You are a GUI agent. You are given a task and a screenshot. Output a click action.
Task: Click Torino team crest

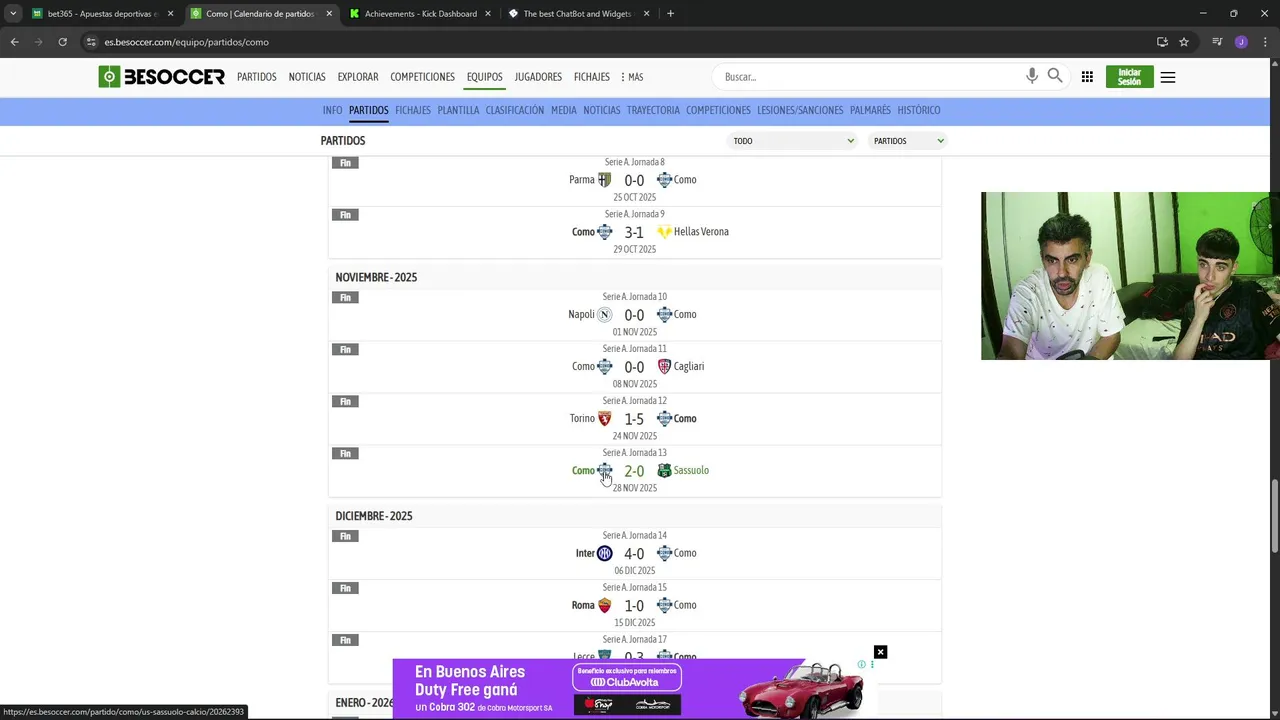(604, 419)
